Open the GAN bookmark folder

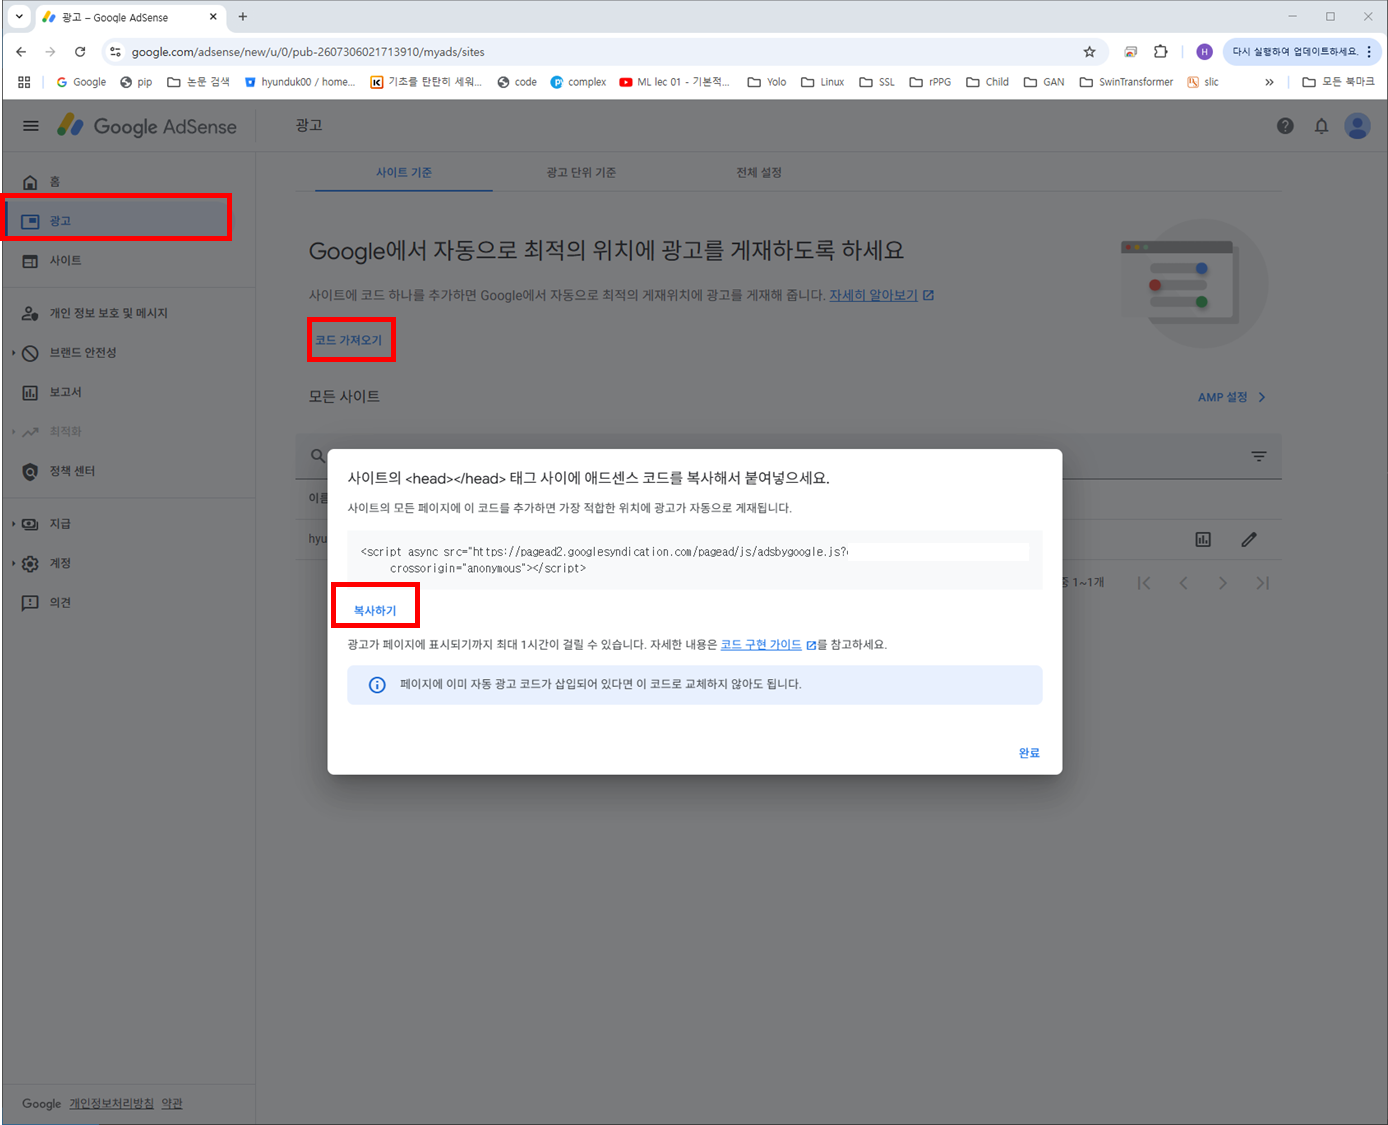tap(1044, 82)
